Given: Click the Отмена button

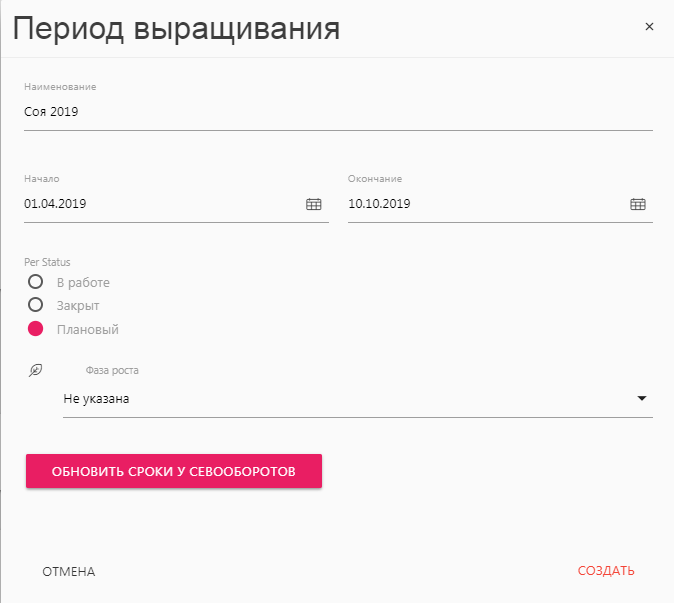Looking at the screenshot, I should tap(68, 572).
